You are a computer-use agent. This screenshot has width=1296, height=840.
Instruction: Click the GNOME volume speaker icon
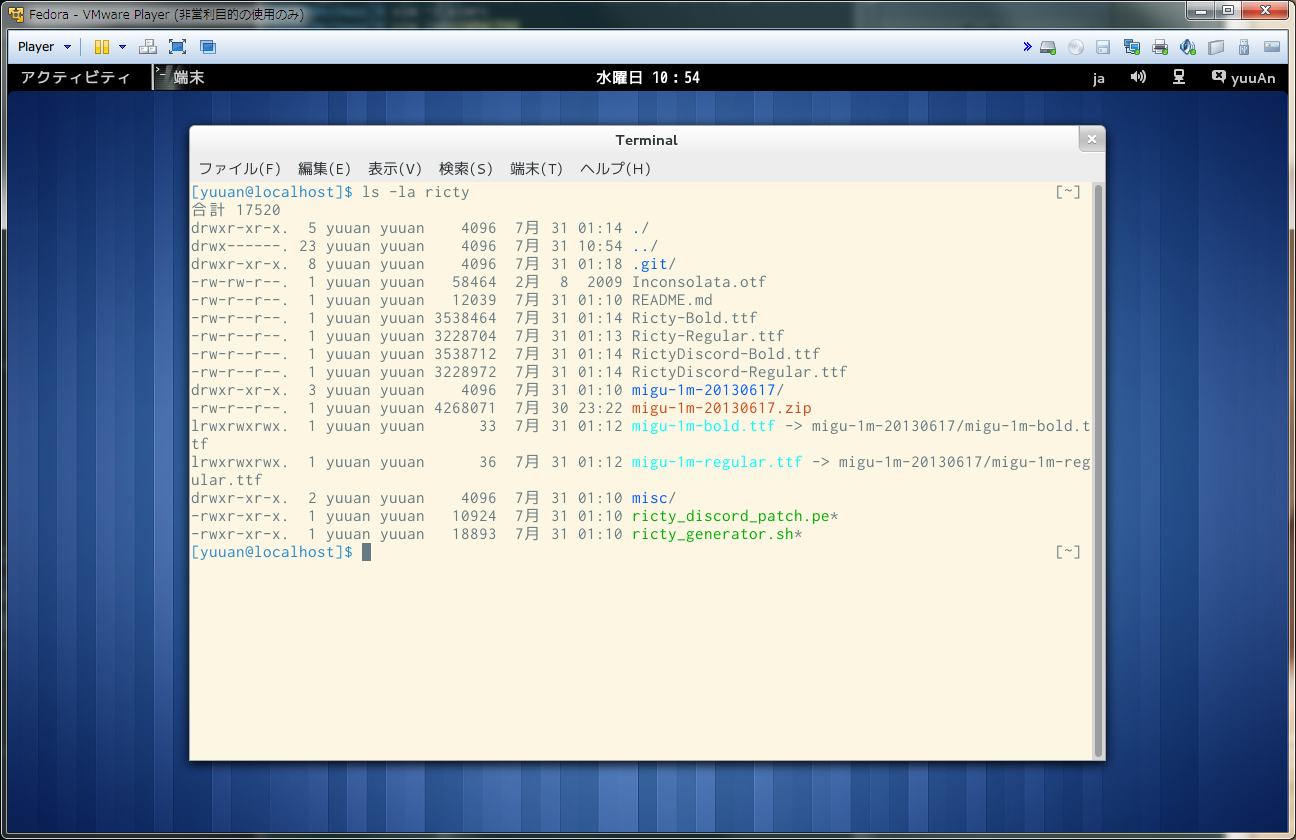coord(1139,77)
